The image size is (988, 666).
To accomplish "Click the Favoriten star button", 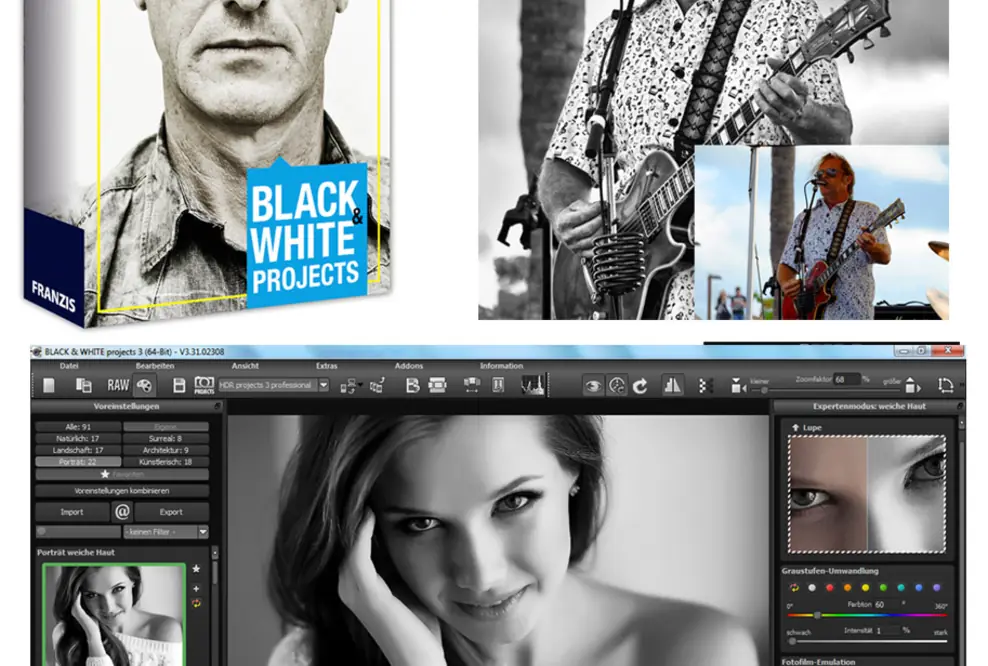I will pyautogui.click(x=122, y=474).
